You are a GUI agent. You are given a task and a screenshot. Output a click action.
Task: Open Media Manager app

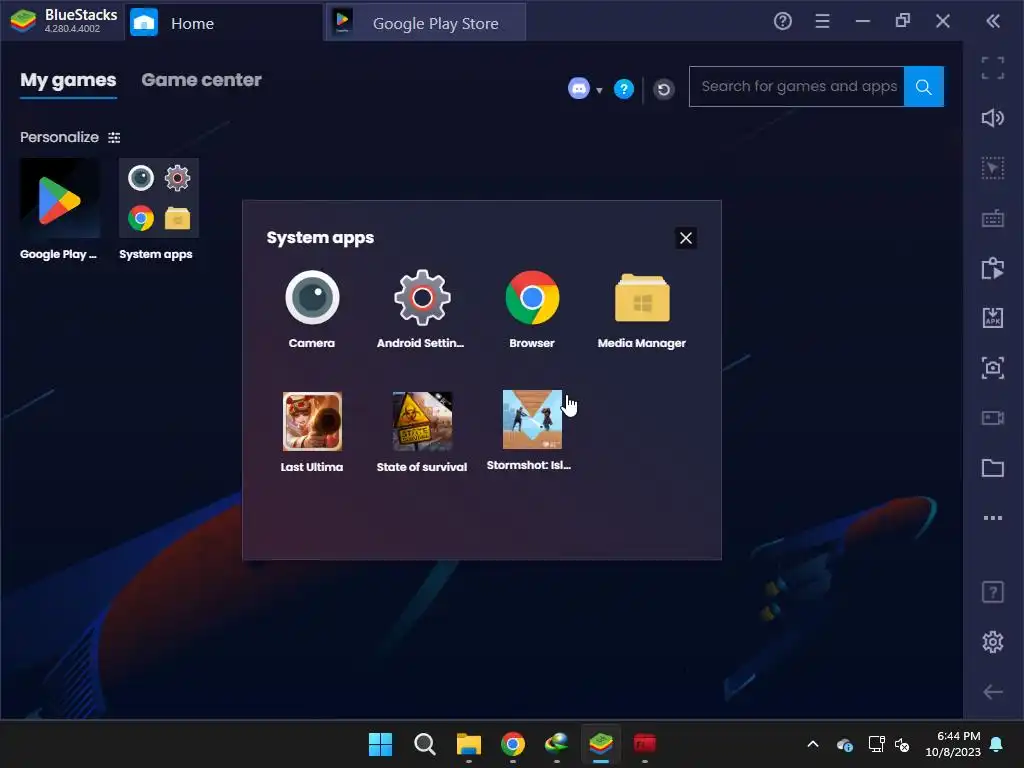[x=642, y=298]
